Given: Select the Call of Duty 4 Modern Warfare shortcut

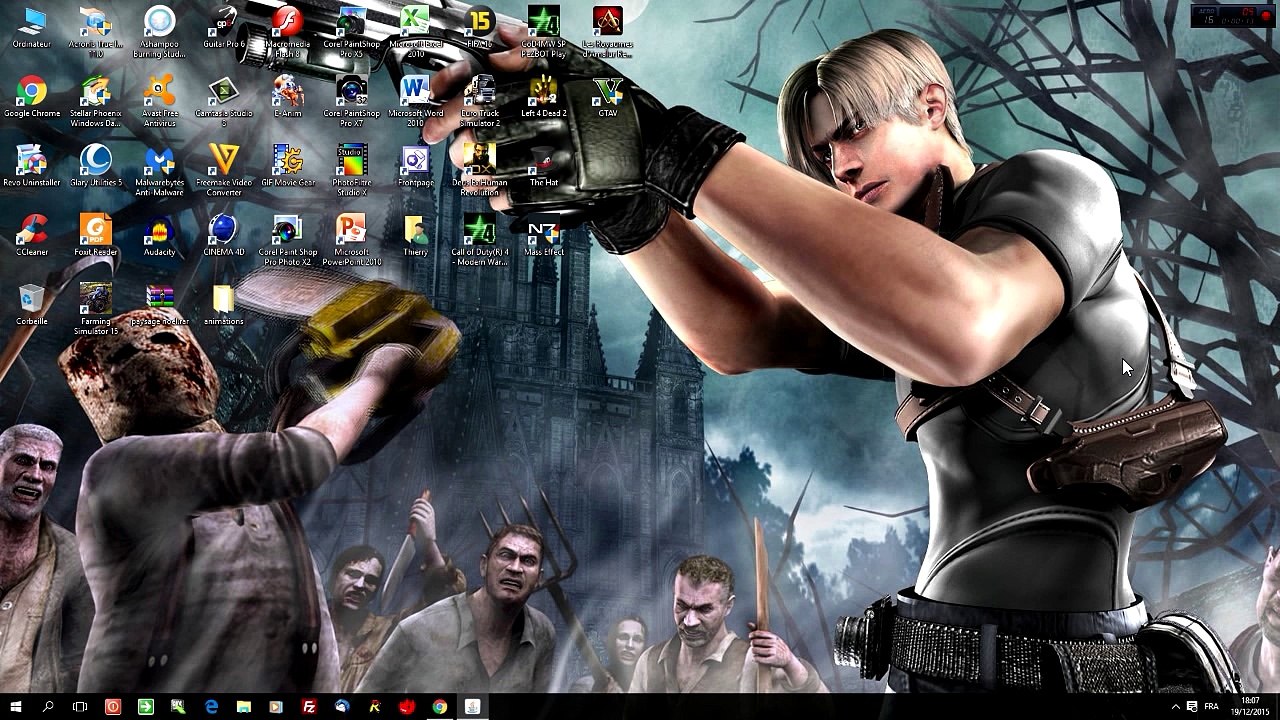Looking at the screenshot, I should (480, 241).
